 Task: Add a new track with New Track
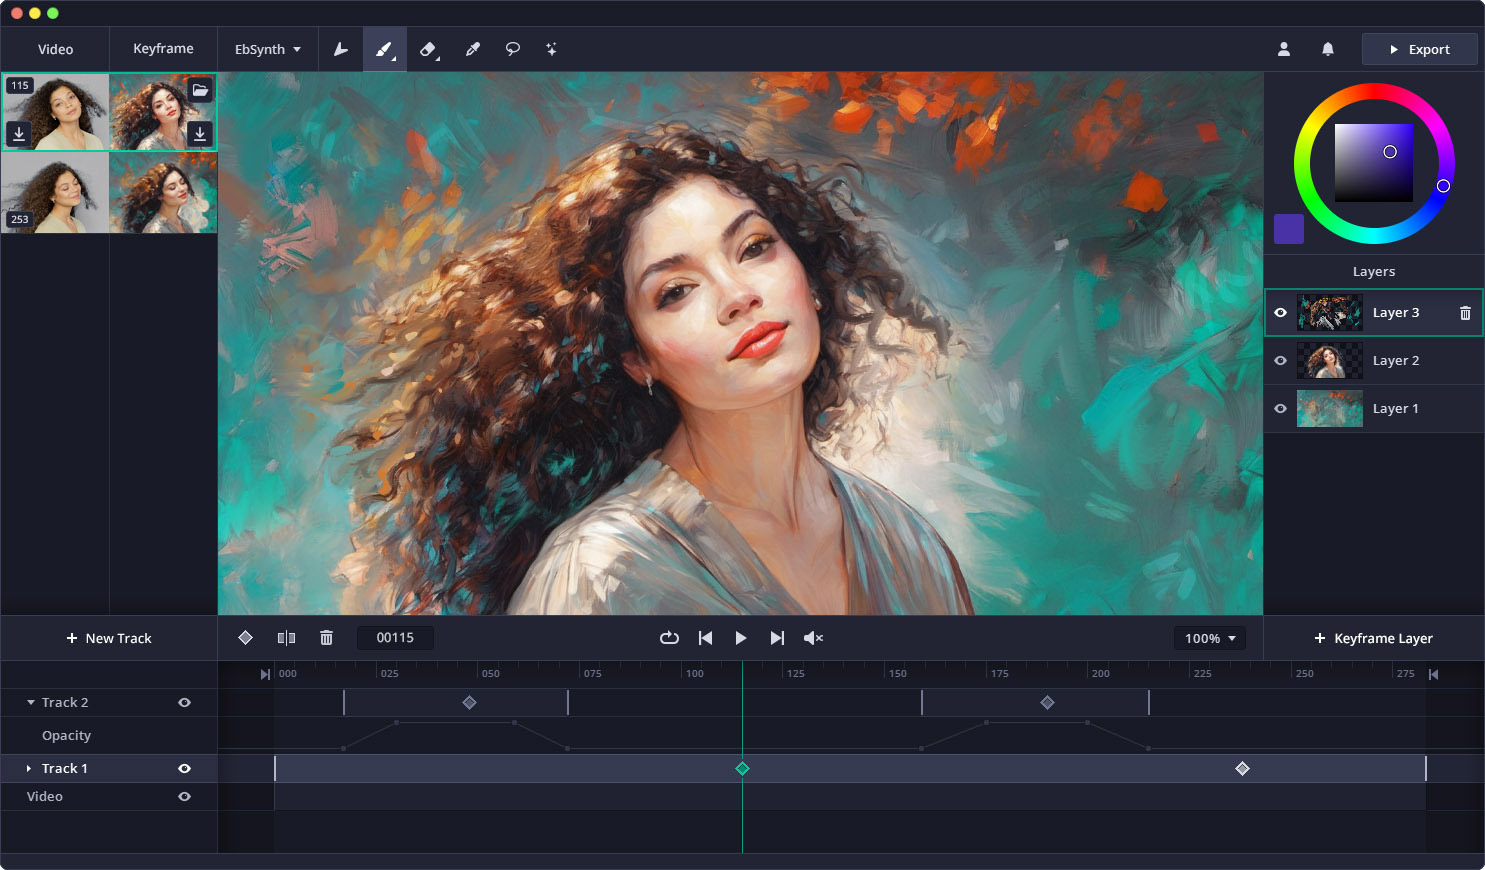point(109,638)
